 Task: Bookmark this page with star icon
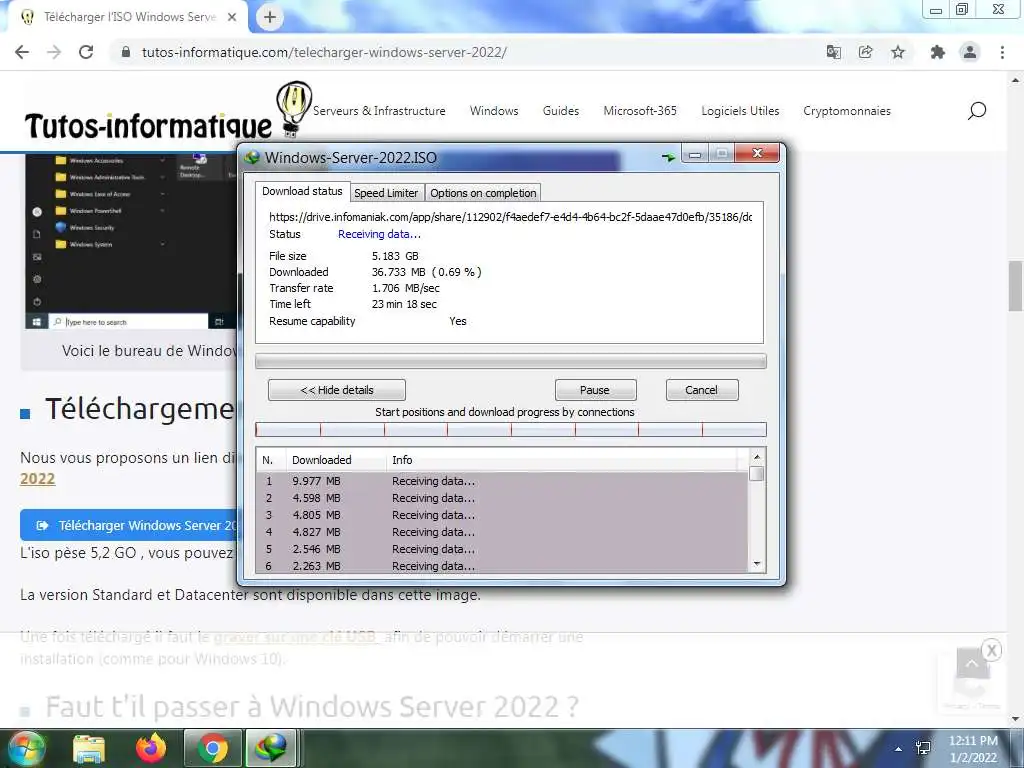tap(898, 52)
